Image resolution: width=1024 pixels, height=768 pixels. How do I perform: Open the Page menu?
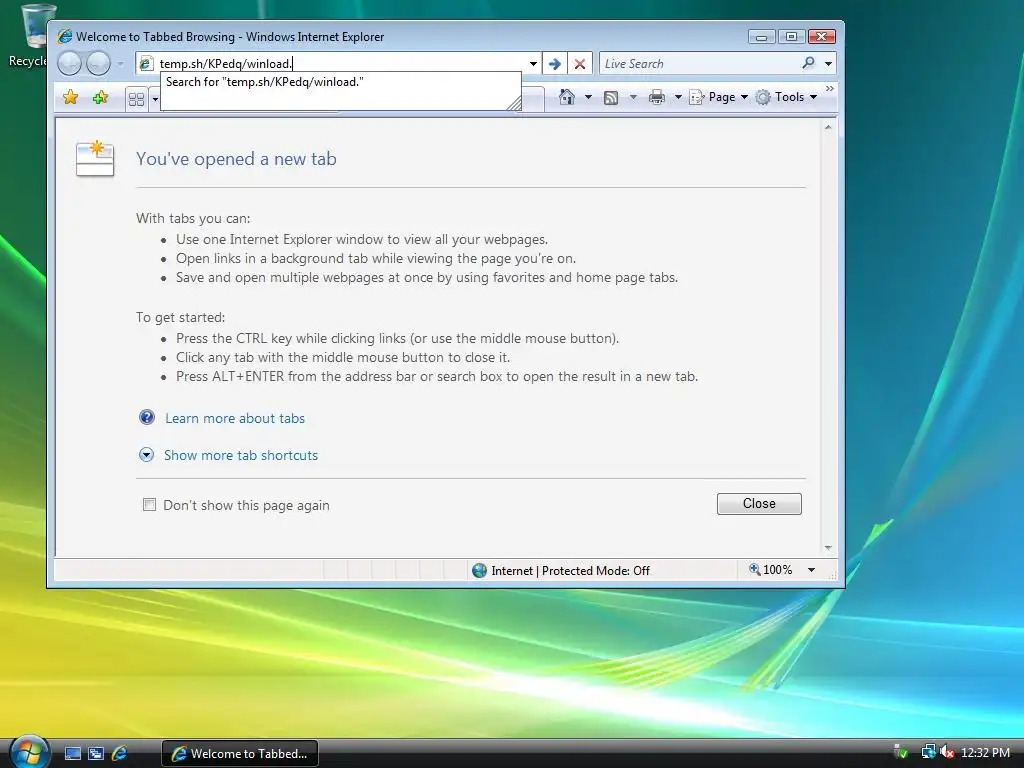pos(719,97)
